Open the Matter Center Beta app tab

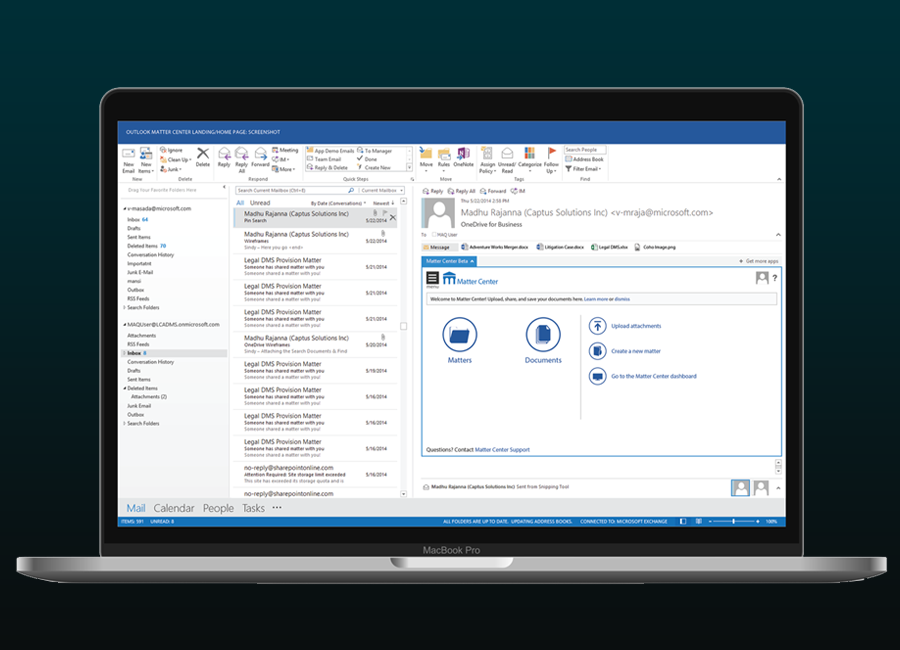point(449,261)
